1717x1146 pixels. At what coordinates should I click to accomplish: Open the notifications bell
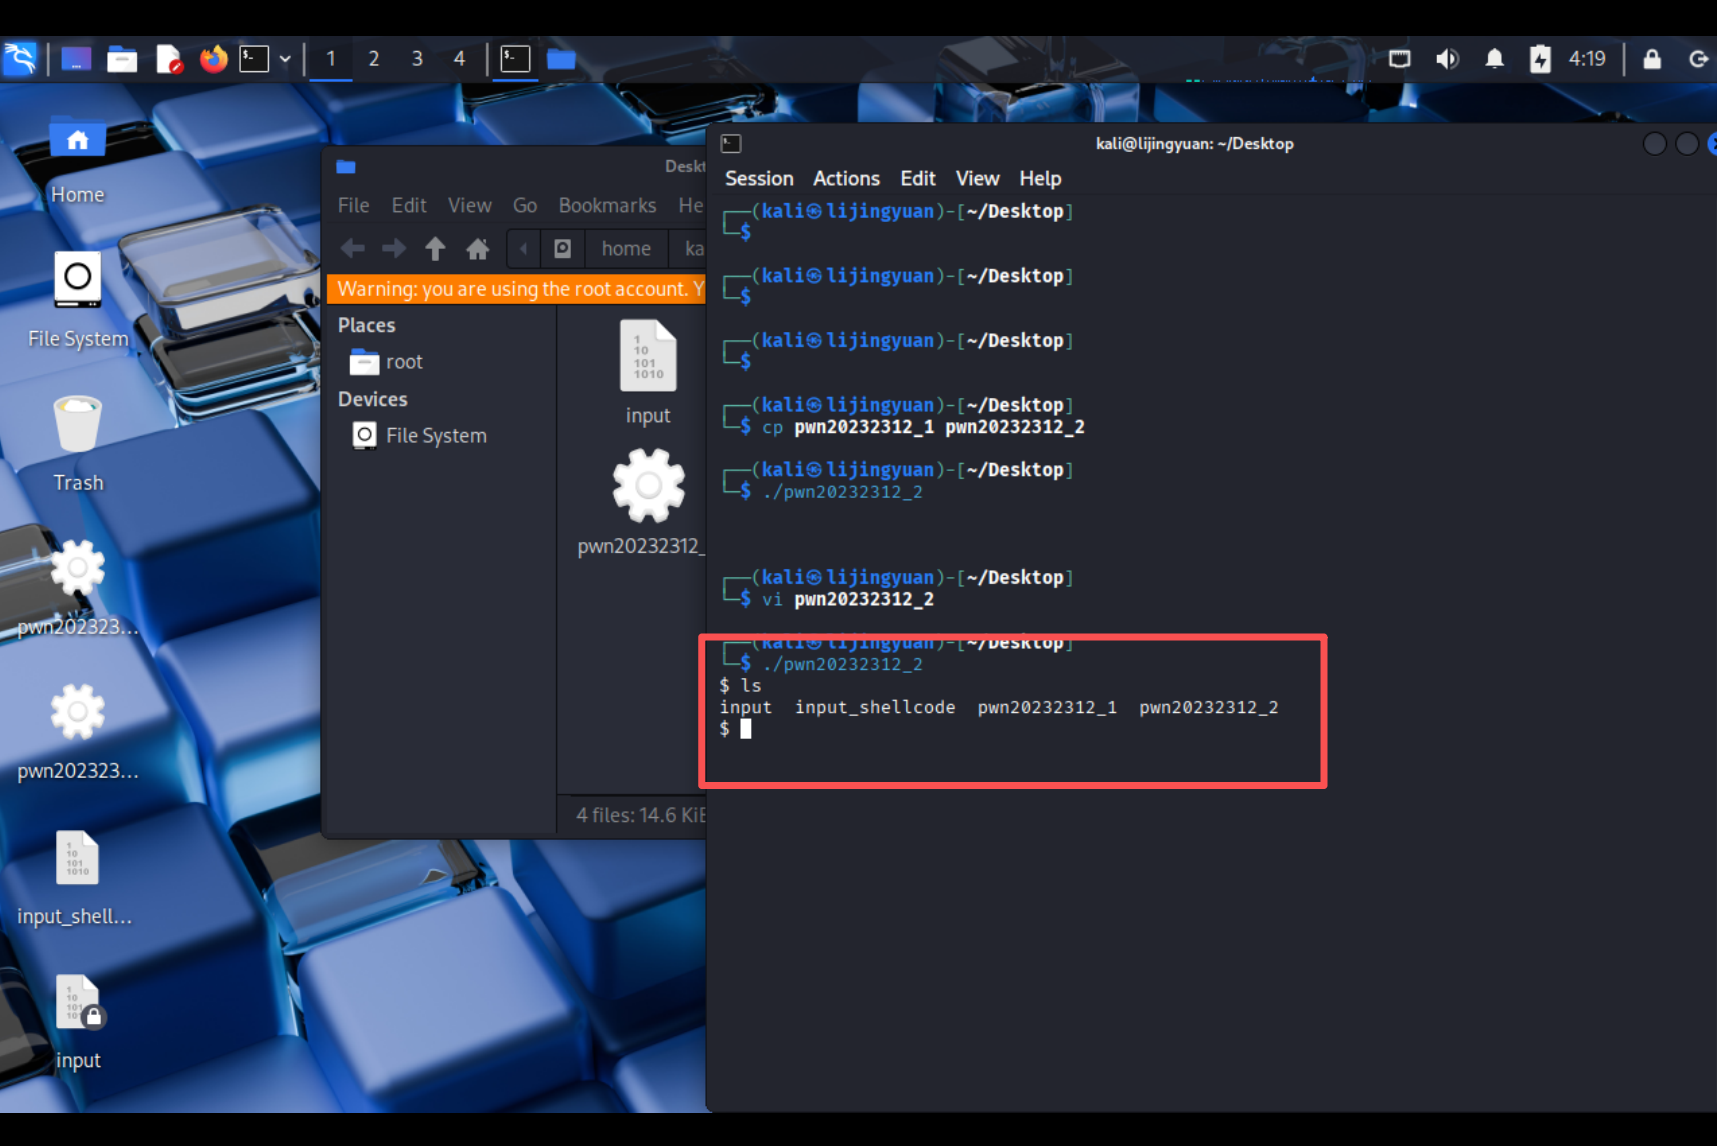pos(1494,59)
